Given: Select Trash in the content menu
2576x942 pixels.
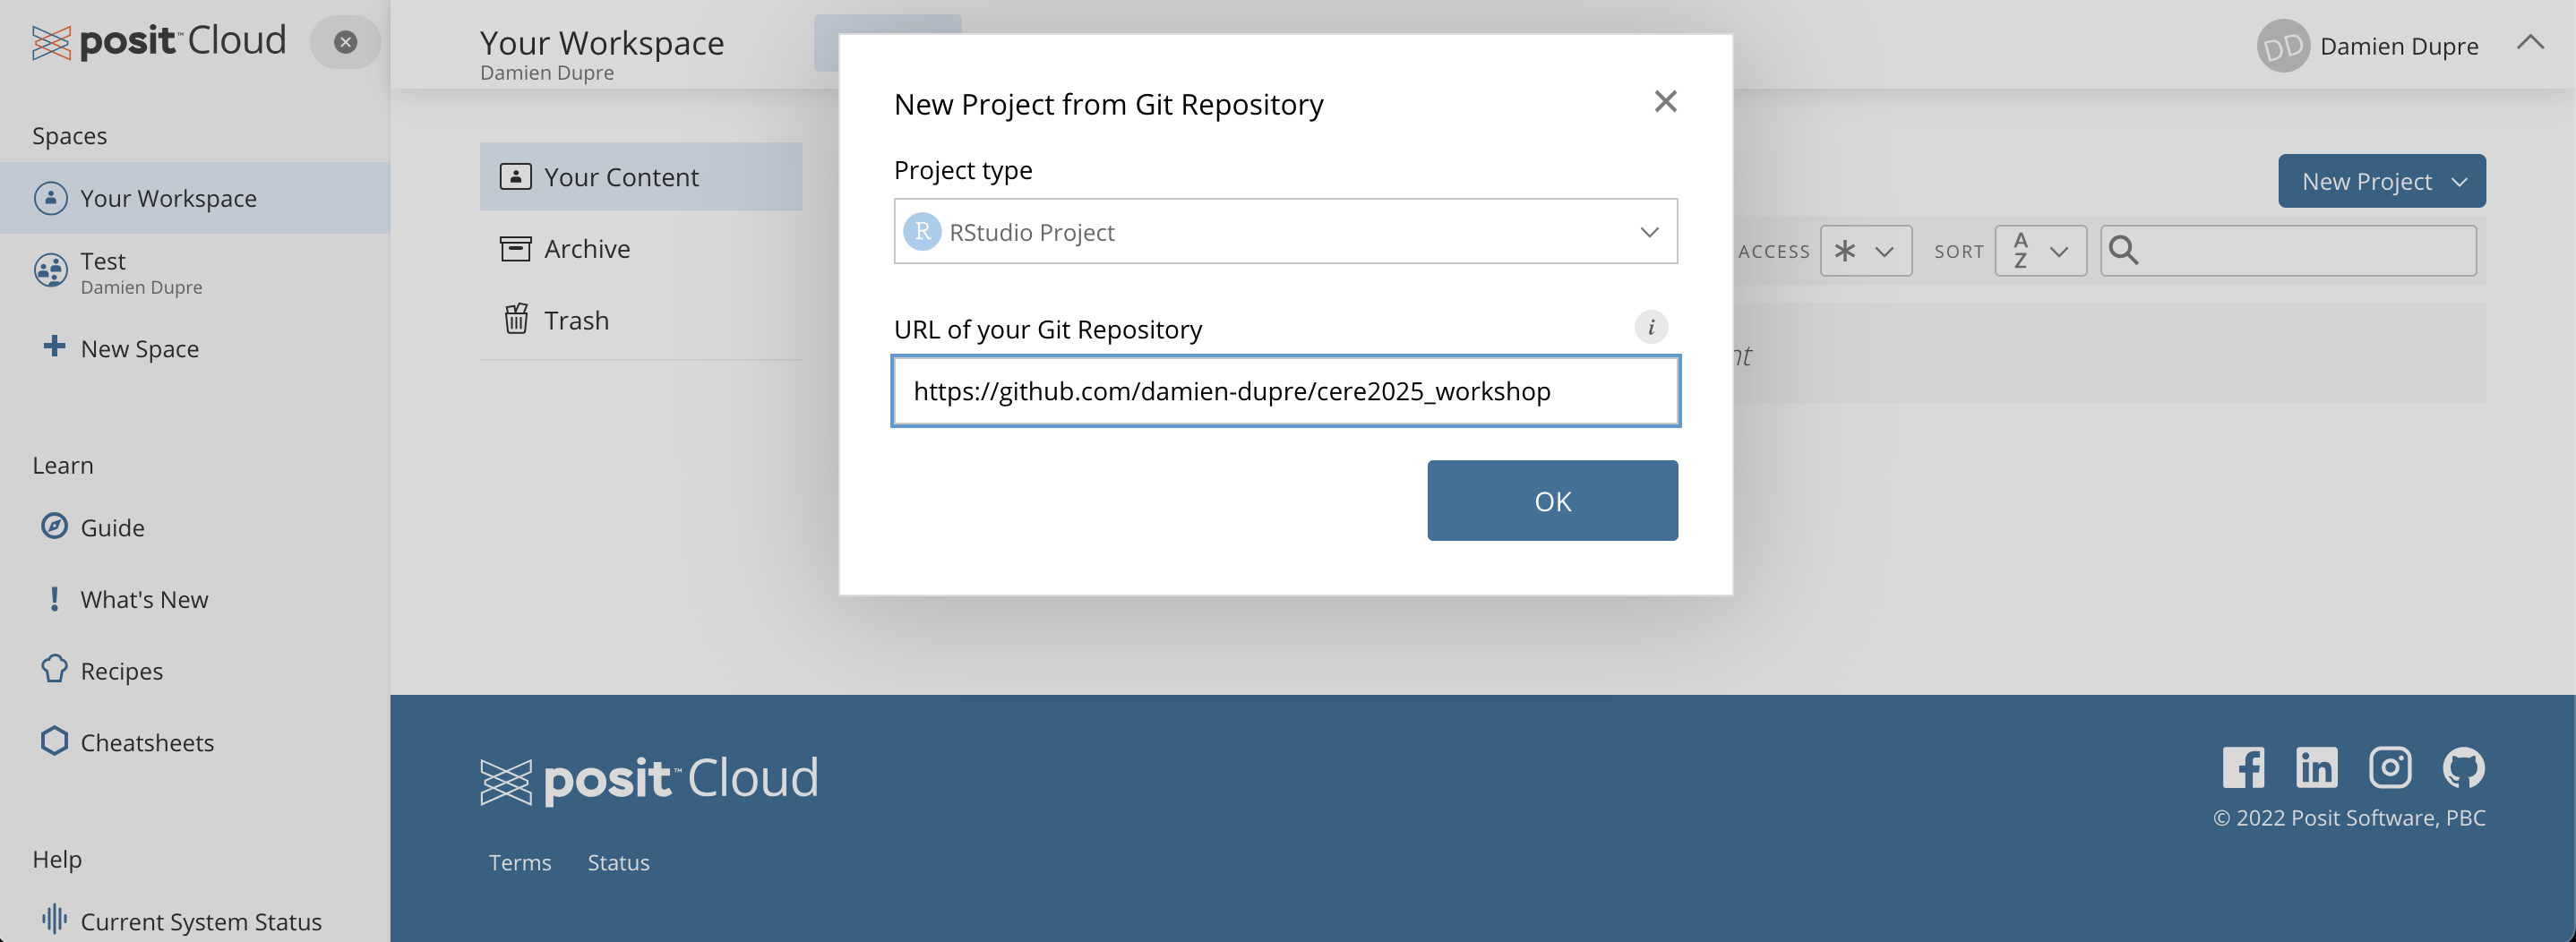Looking at the screenshot, I should [x=575, y=320].
